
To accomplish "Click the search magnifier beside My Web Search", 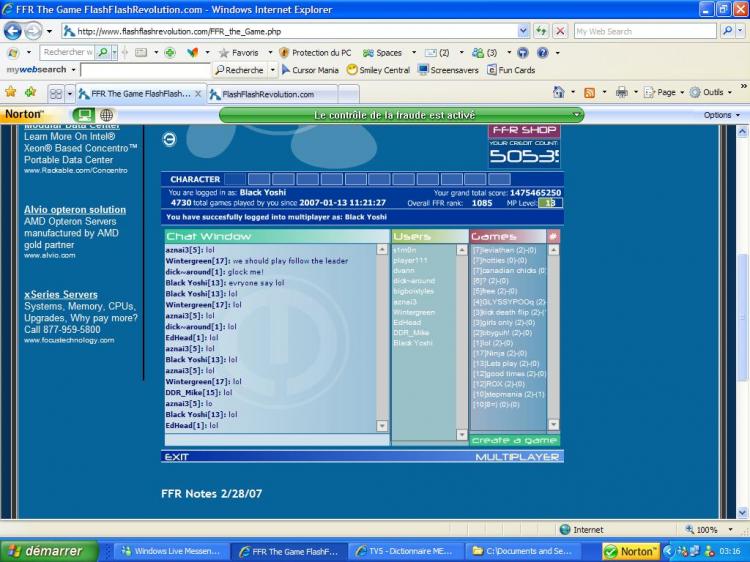I will (x=727, y=31).
